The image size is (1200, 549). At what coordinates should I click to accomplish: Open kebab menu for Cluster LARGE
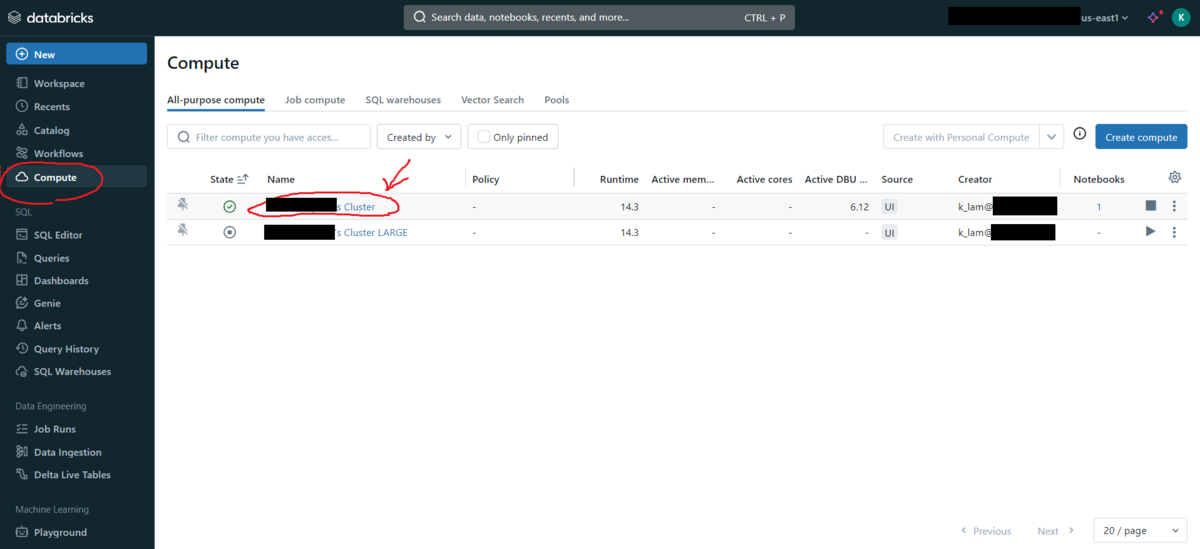coord(1175,232)
